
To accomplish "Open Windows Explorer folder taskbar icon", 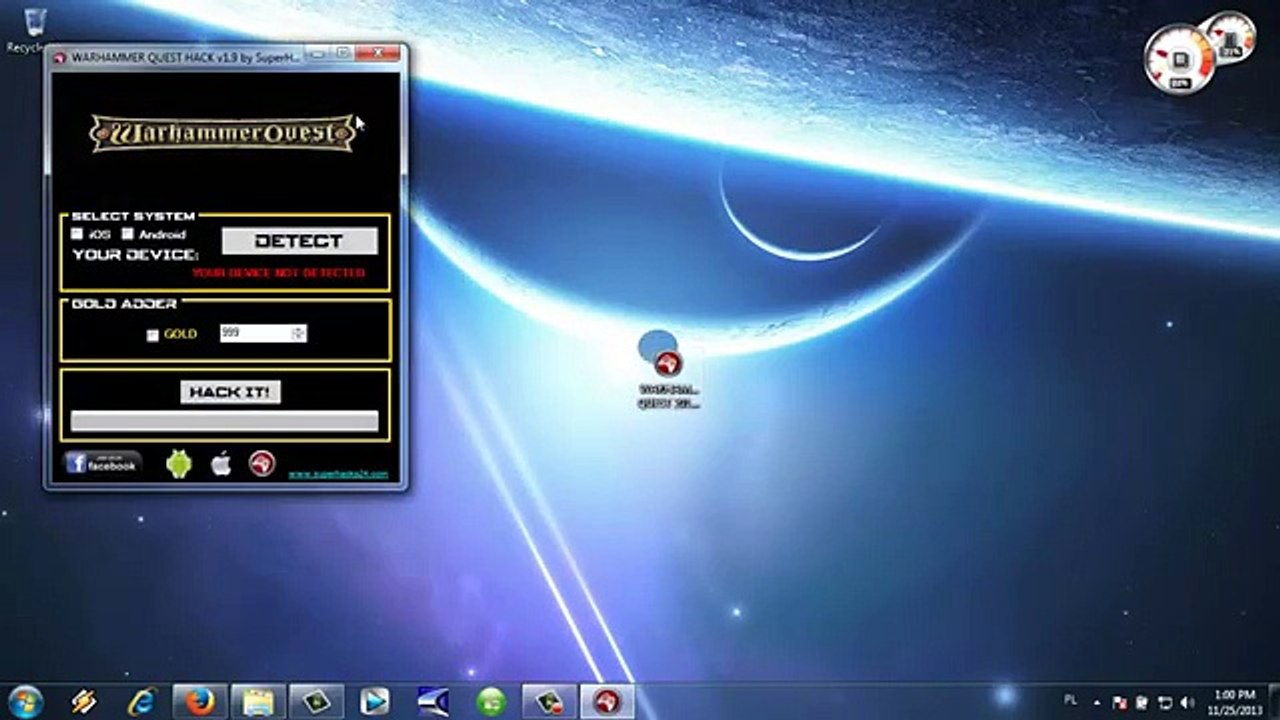I will tap(258, 701).
